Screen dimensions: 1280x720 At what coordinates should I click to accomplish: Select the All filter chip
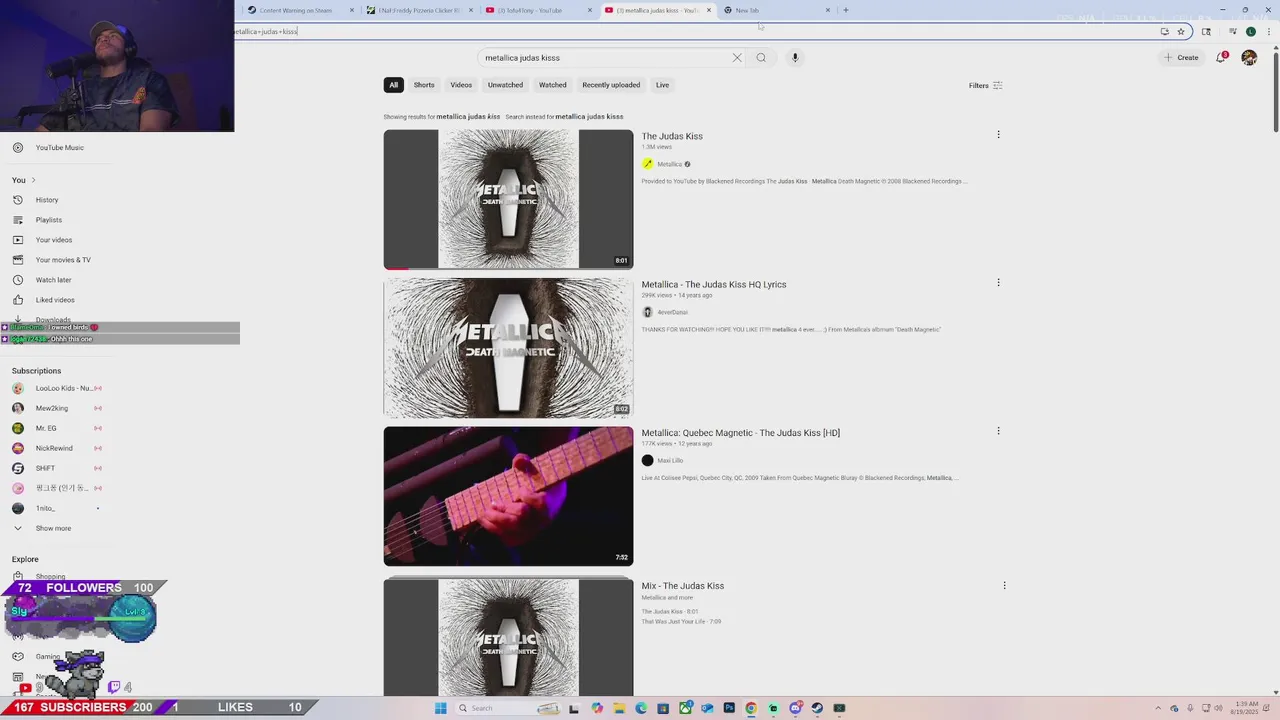393,85
